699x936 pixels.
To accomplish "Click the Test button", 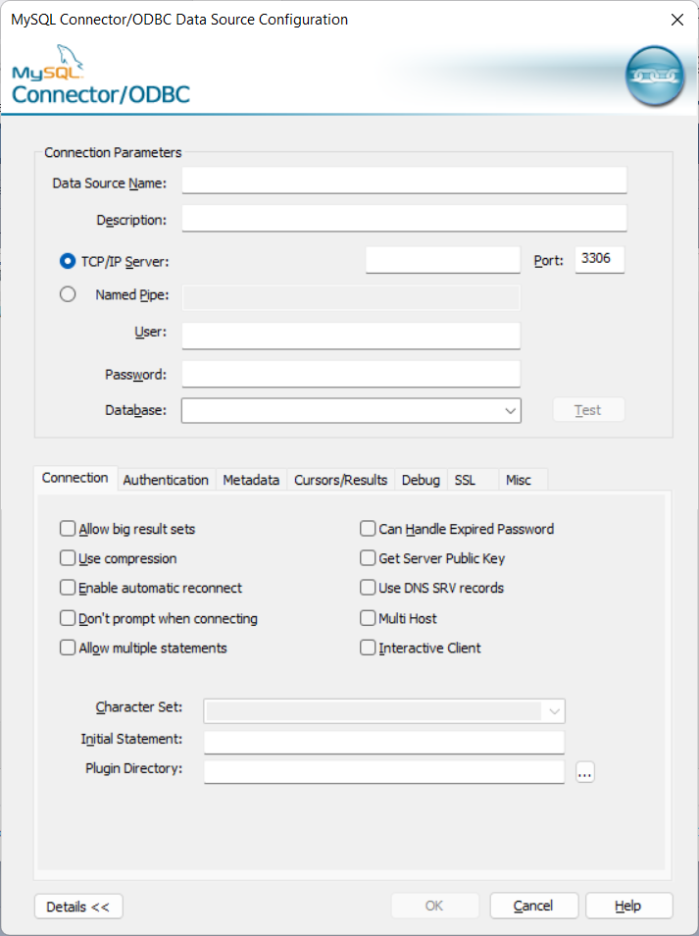I will point(588,409).
